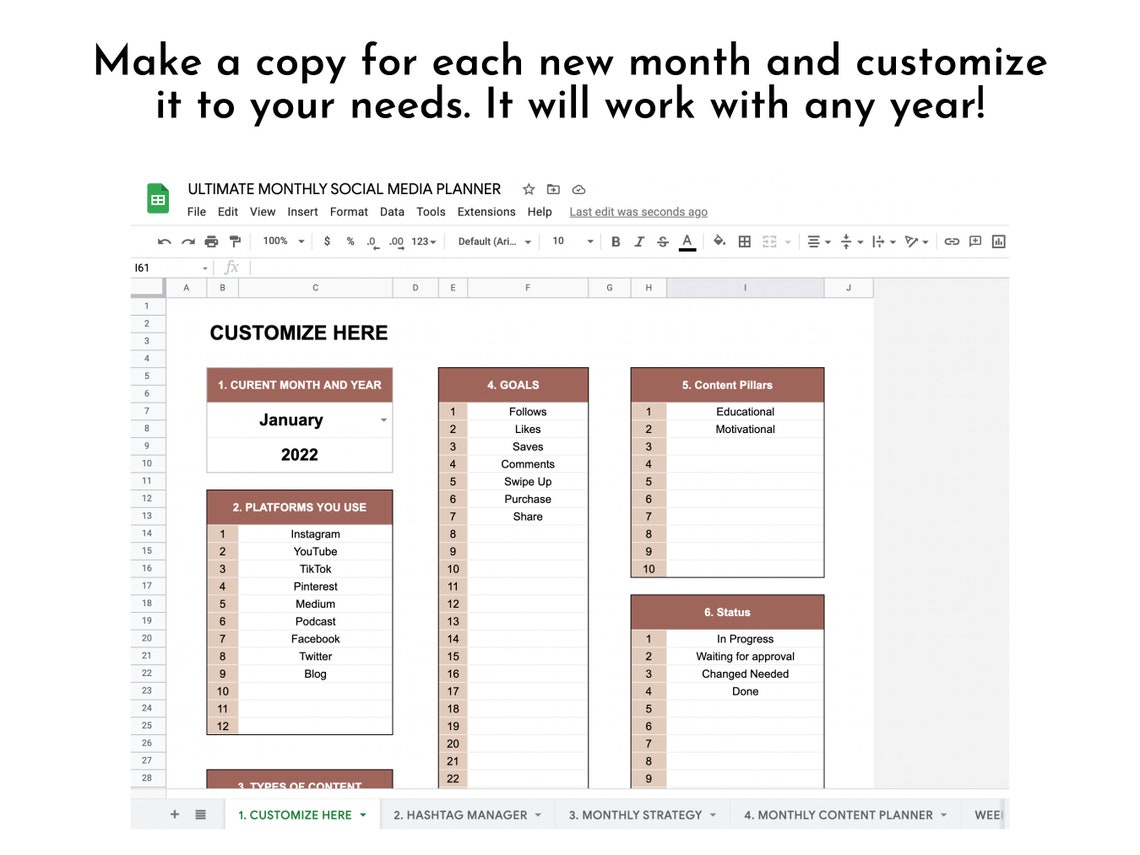Open the Text color picker
1140x855 pixels.
[x=686, y=241]
